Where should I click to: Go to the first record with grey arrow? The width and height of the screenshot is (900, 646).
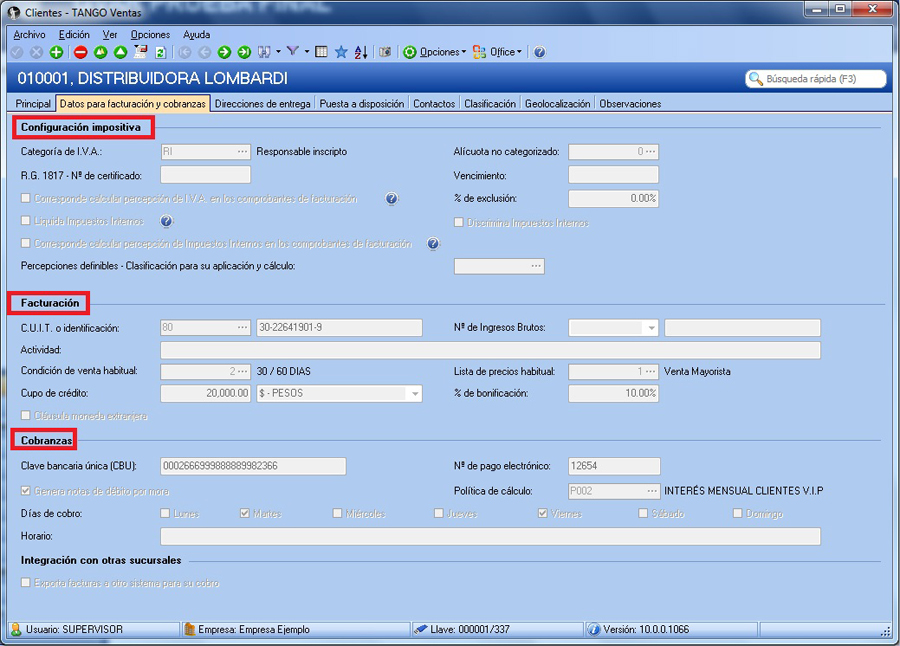(x=185, y=52)
